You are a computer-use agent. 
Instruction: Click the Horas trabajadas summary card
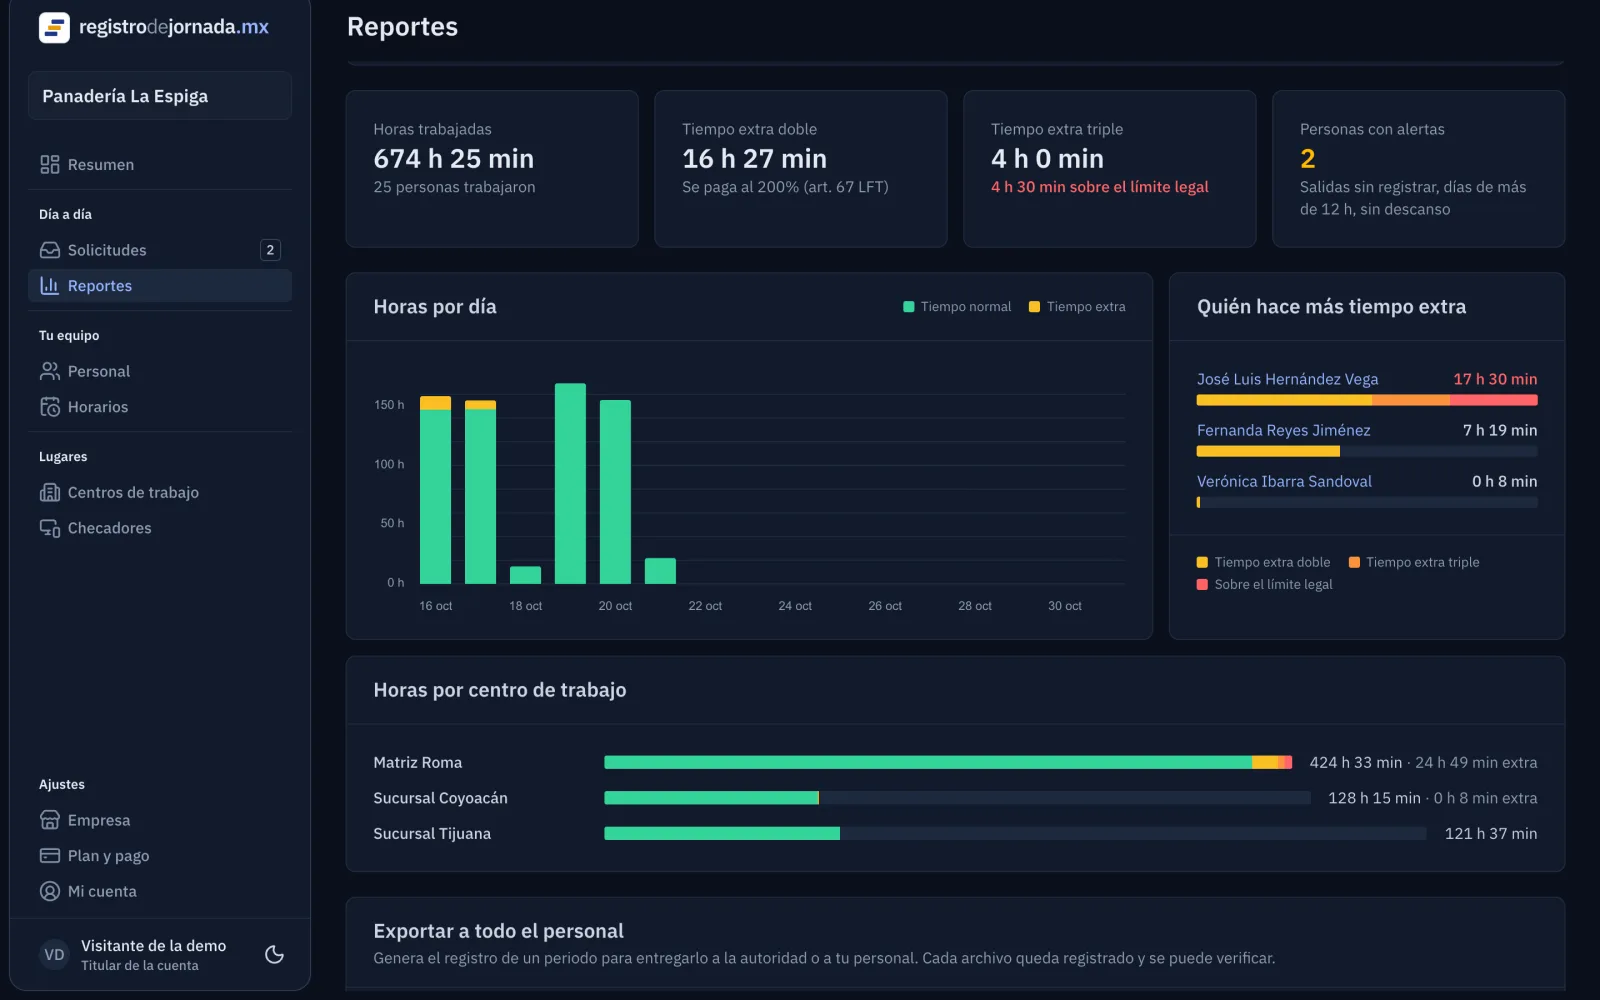(x=492, y=169)
